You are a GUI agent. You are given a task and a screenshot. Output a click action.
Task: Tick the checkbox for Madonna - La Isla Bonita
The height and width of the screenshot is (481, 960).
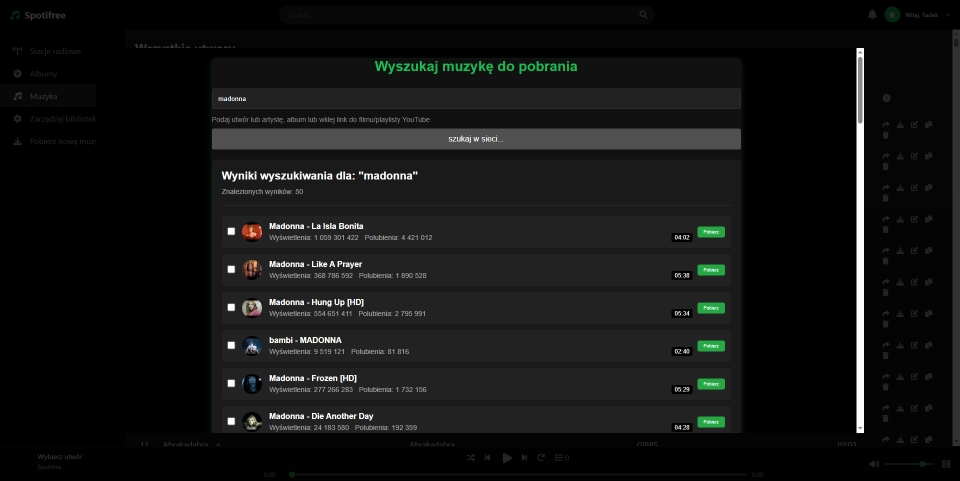[x=231, y=231]
